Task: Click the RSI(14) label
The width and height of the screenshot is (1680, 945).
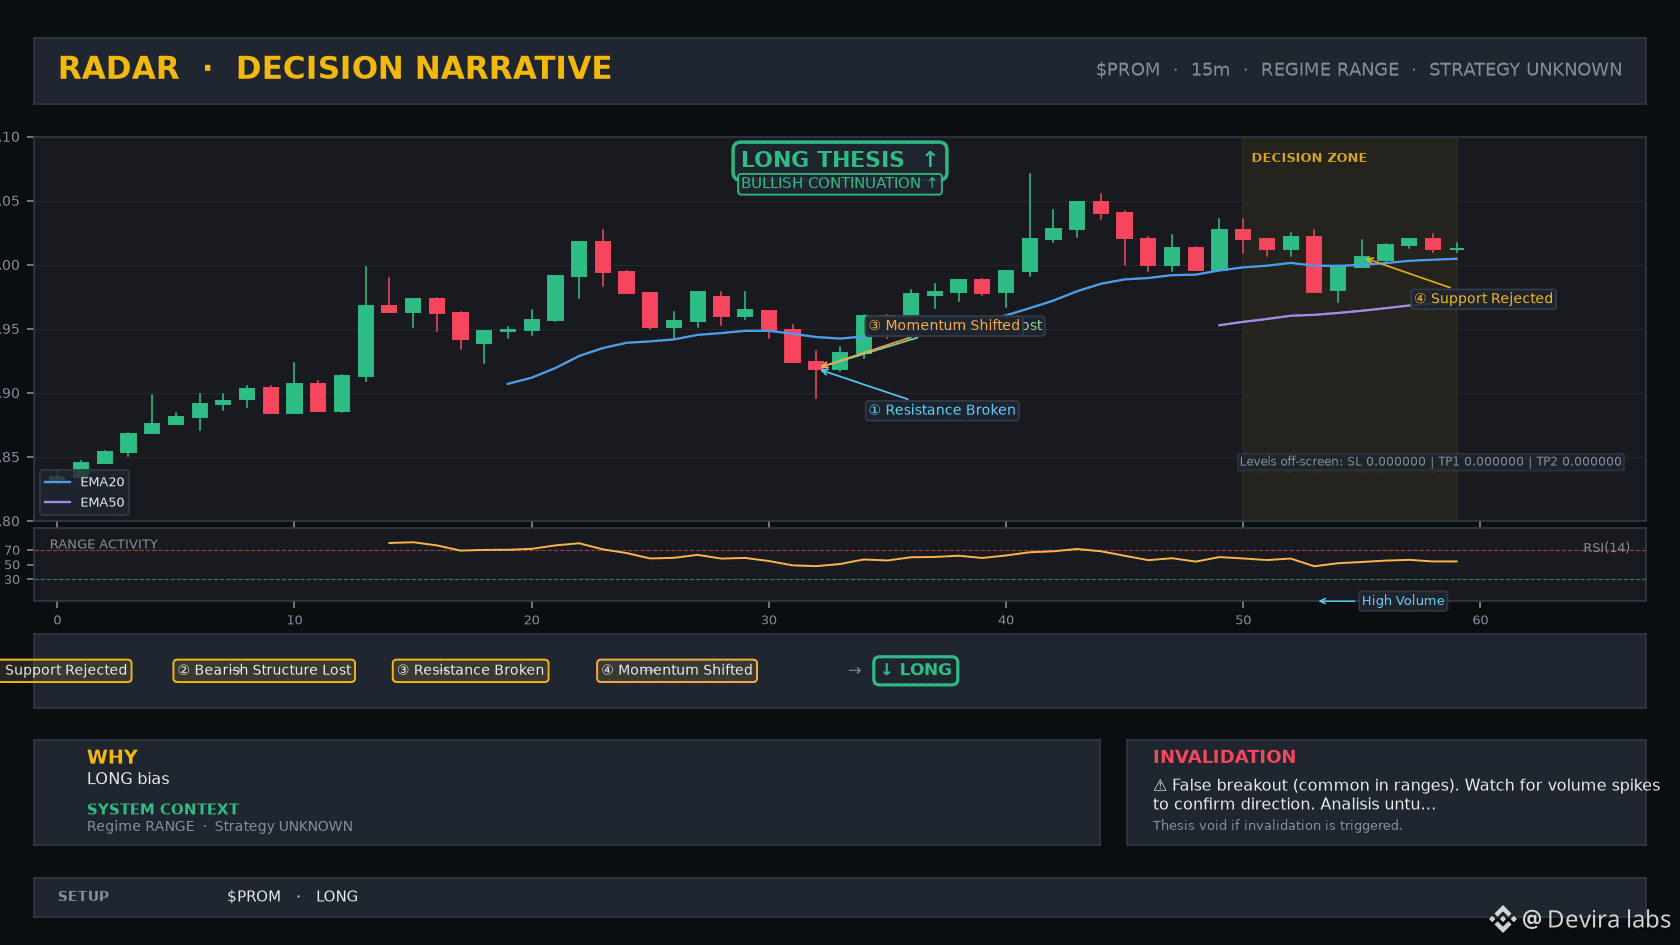Action: (x=1606, y=547)
